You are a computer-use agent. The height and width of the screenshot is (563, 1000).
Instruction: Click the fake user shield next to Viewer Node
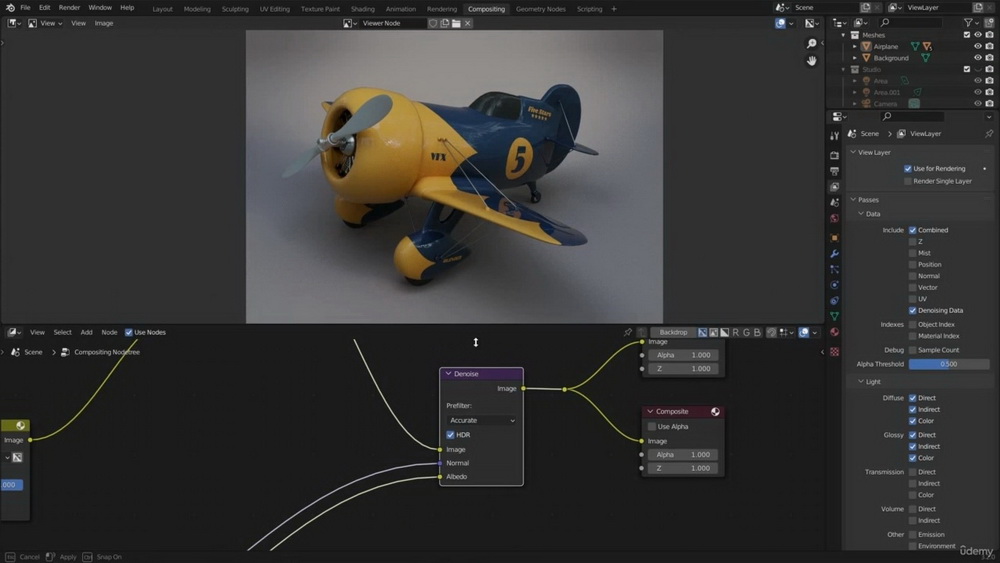point(433,23)
